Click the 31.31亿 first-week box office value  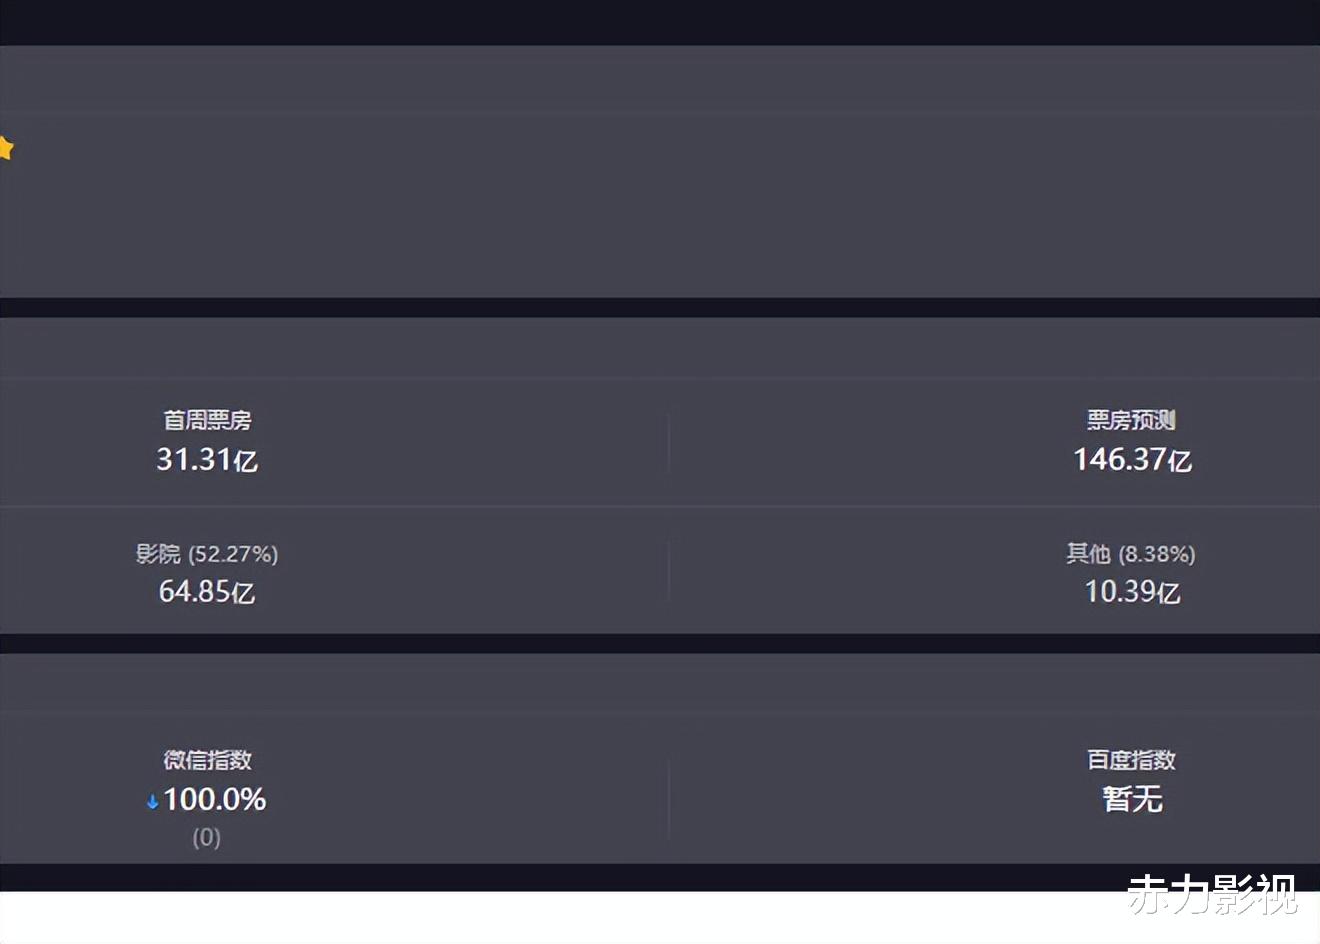(x=207, y=460)
